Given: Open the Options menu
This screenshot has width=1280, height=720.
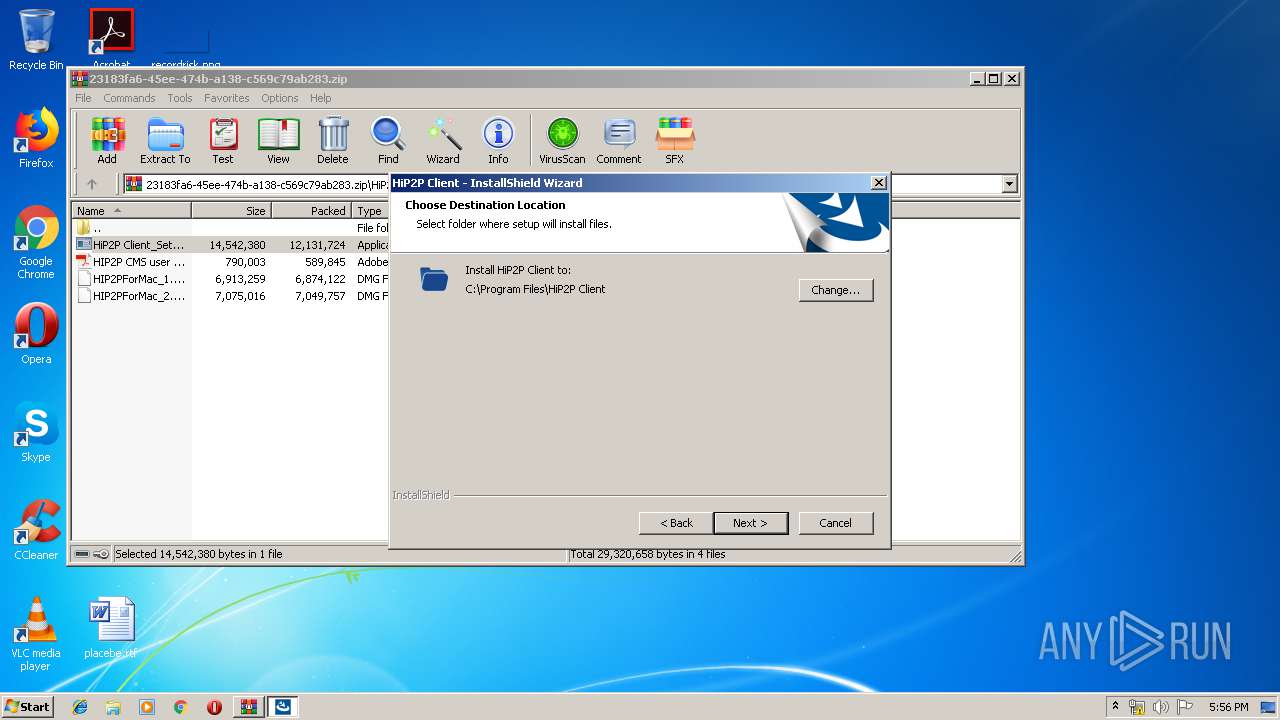Looking at the screenshot, I should pos(280,98).
